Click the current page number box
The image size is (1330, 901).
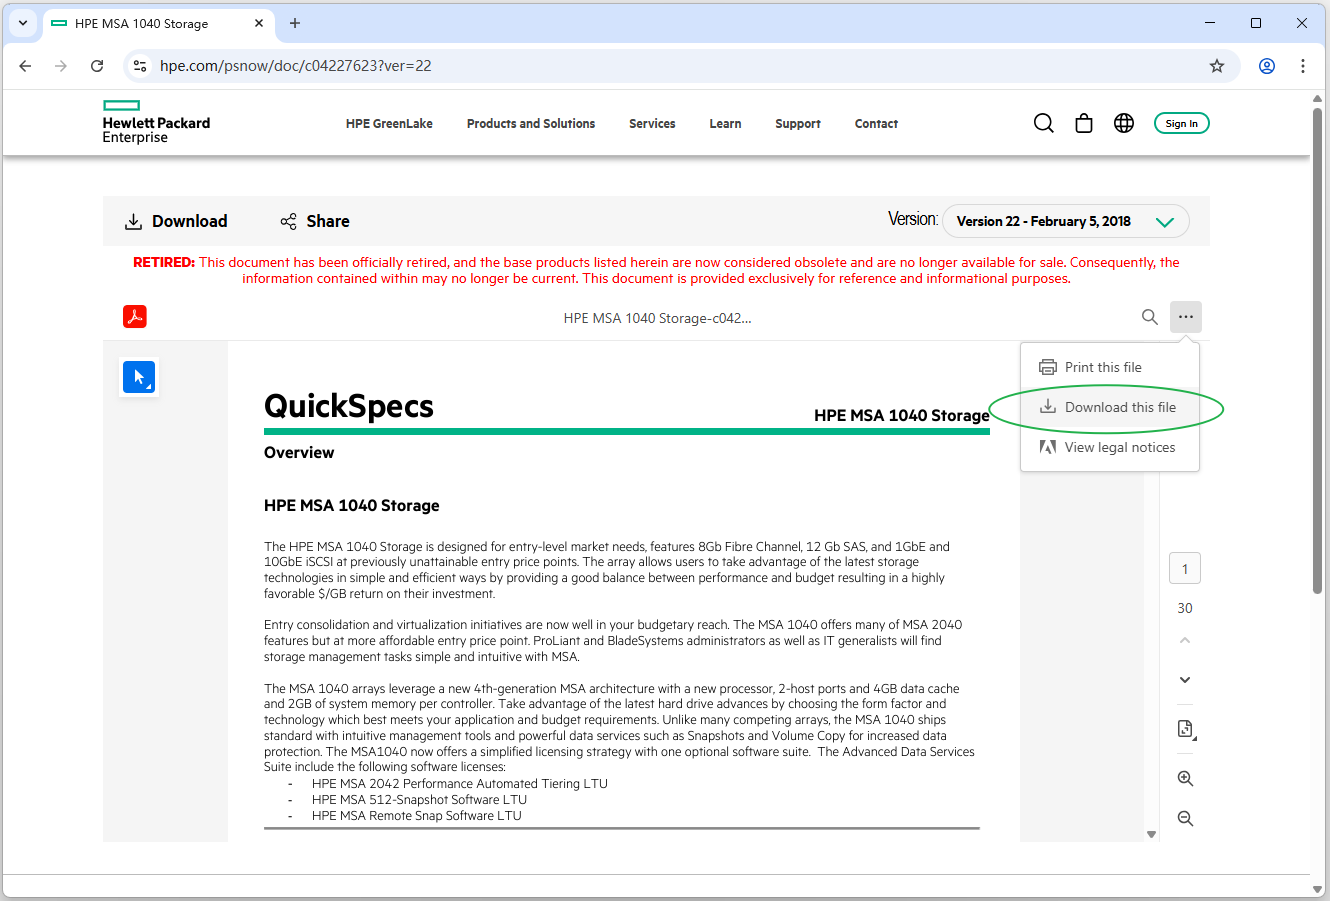[x=1185, y=569]
